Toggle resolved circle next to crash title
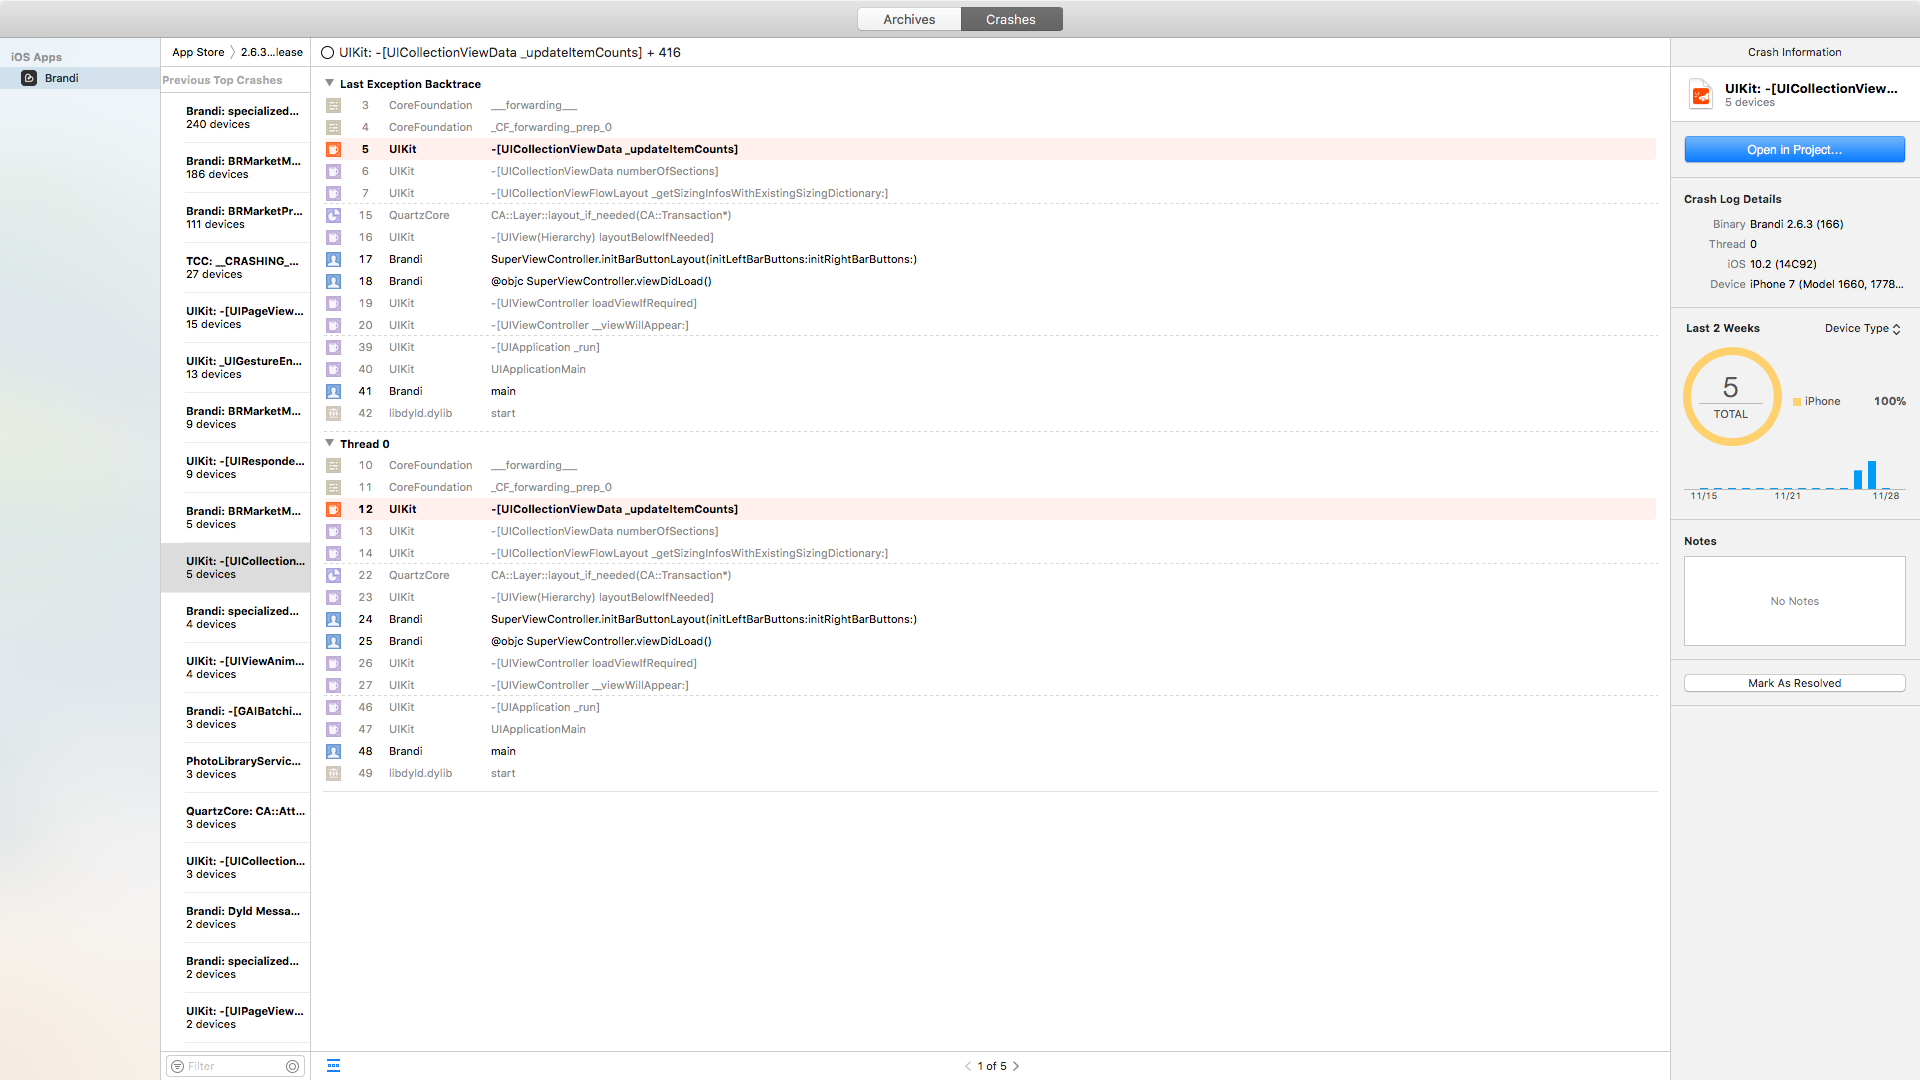Image resolution: width=1920 pixels, height=1080 pixels. coord(327,53)
